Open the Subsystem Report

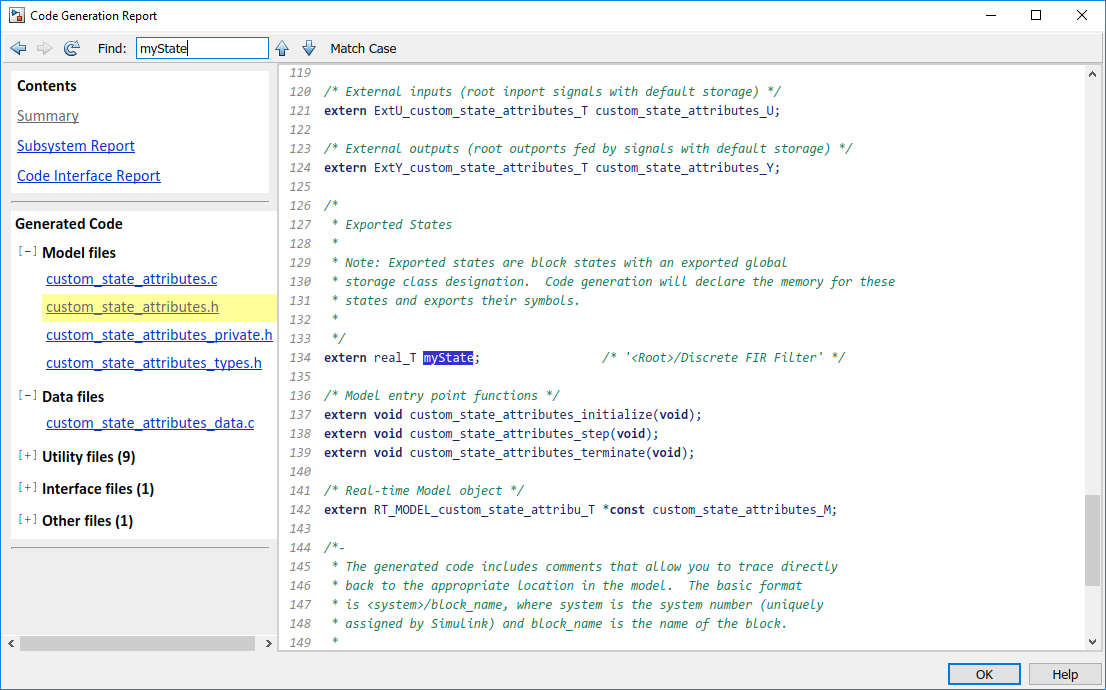(x=75, y=145)
